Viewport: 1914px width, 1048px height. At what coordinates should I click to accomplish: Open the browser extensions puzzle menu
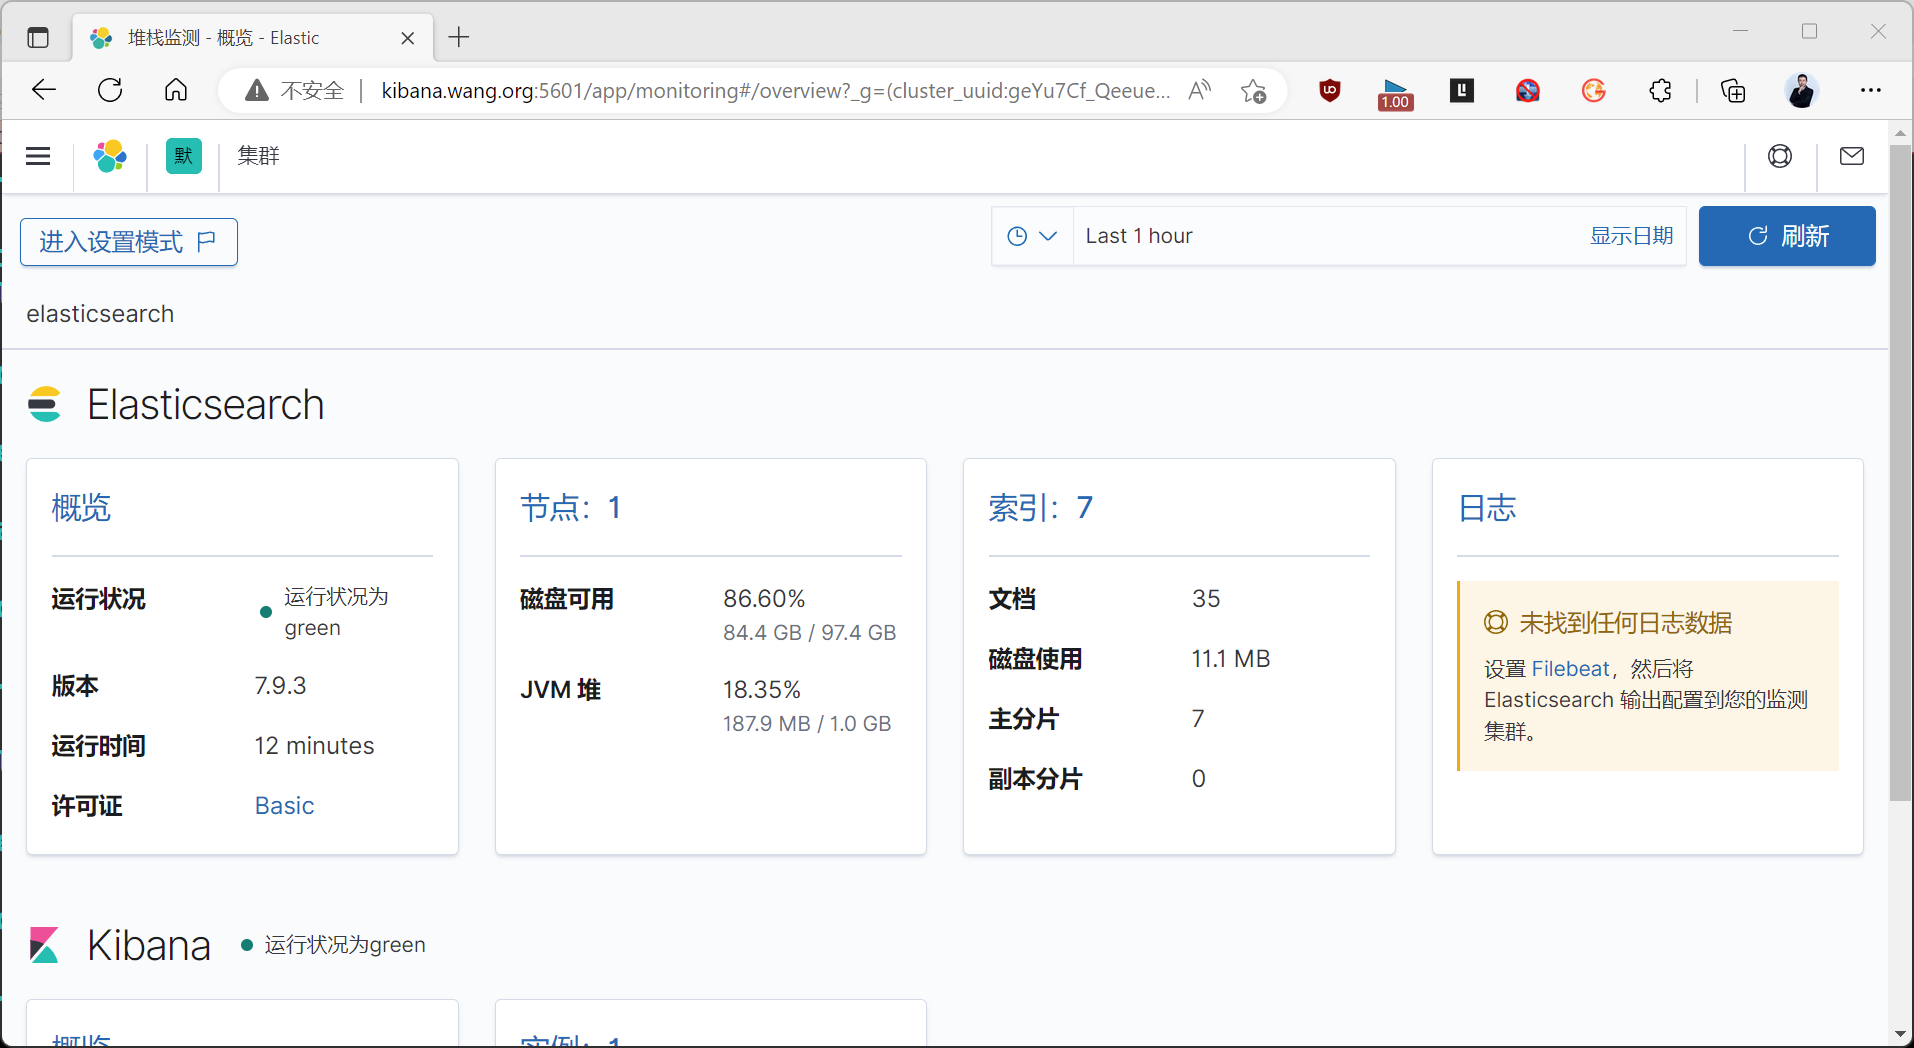point(1660,91)
